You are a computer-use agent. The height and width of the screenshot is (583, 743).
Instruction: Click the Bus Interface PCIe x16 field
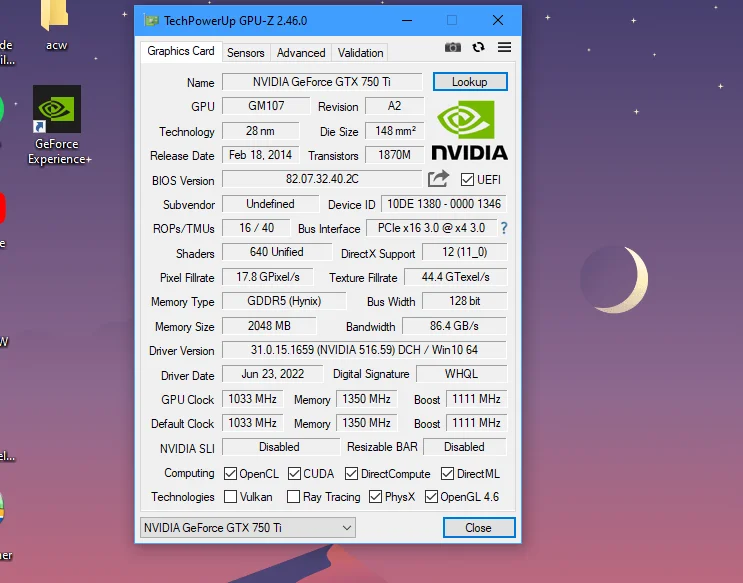pyautogui.click(x=431, y=228)
